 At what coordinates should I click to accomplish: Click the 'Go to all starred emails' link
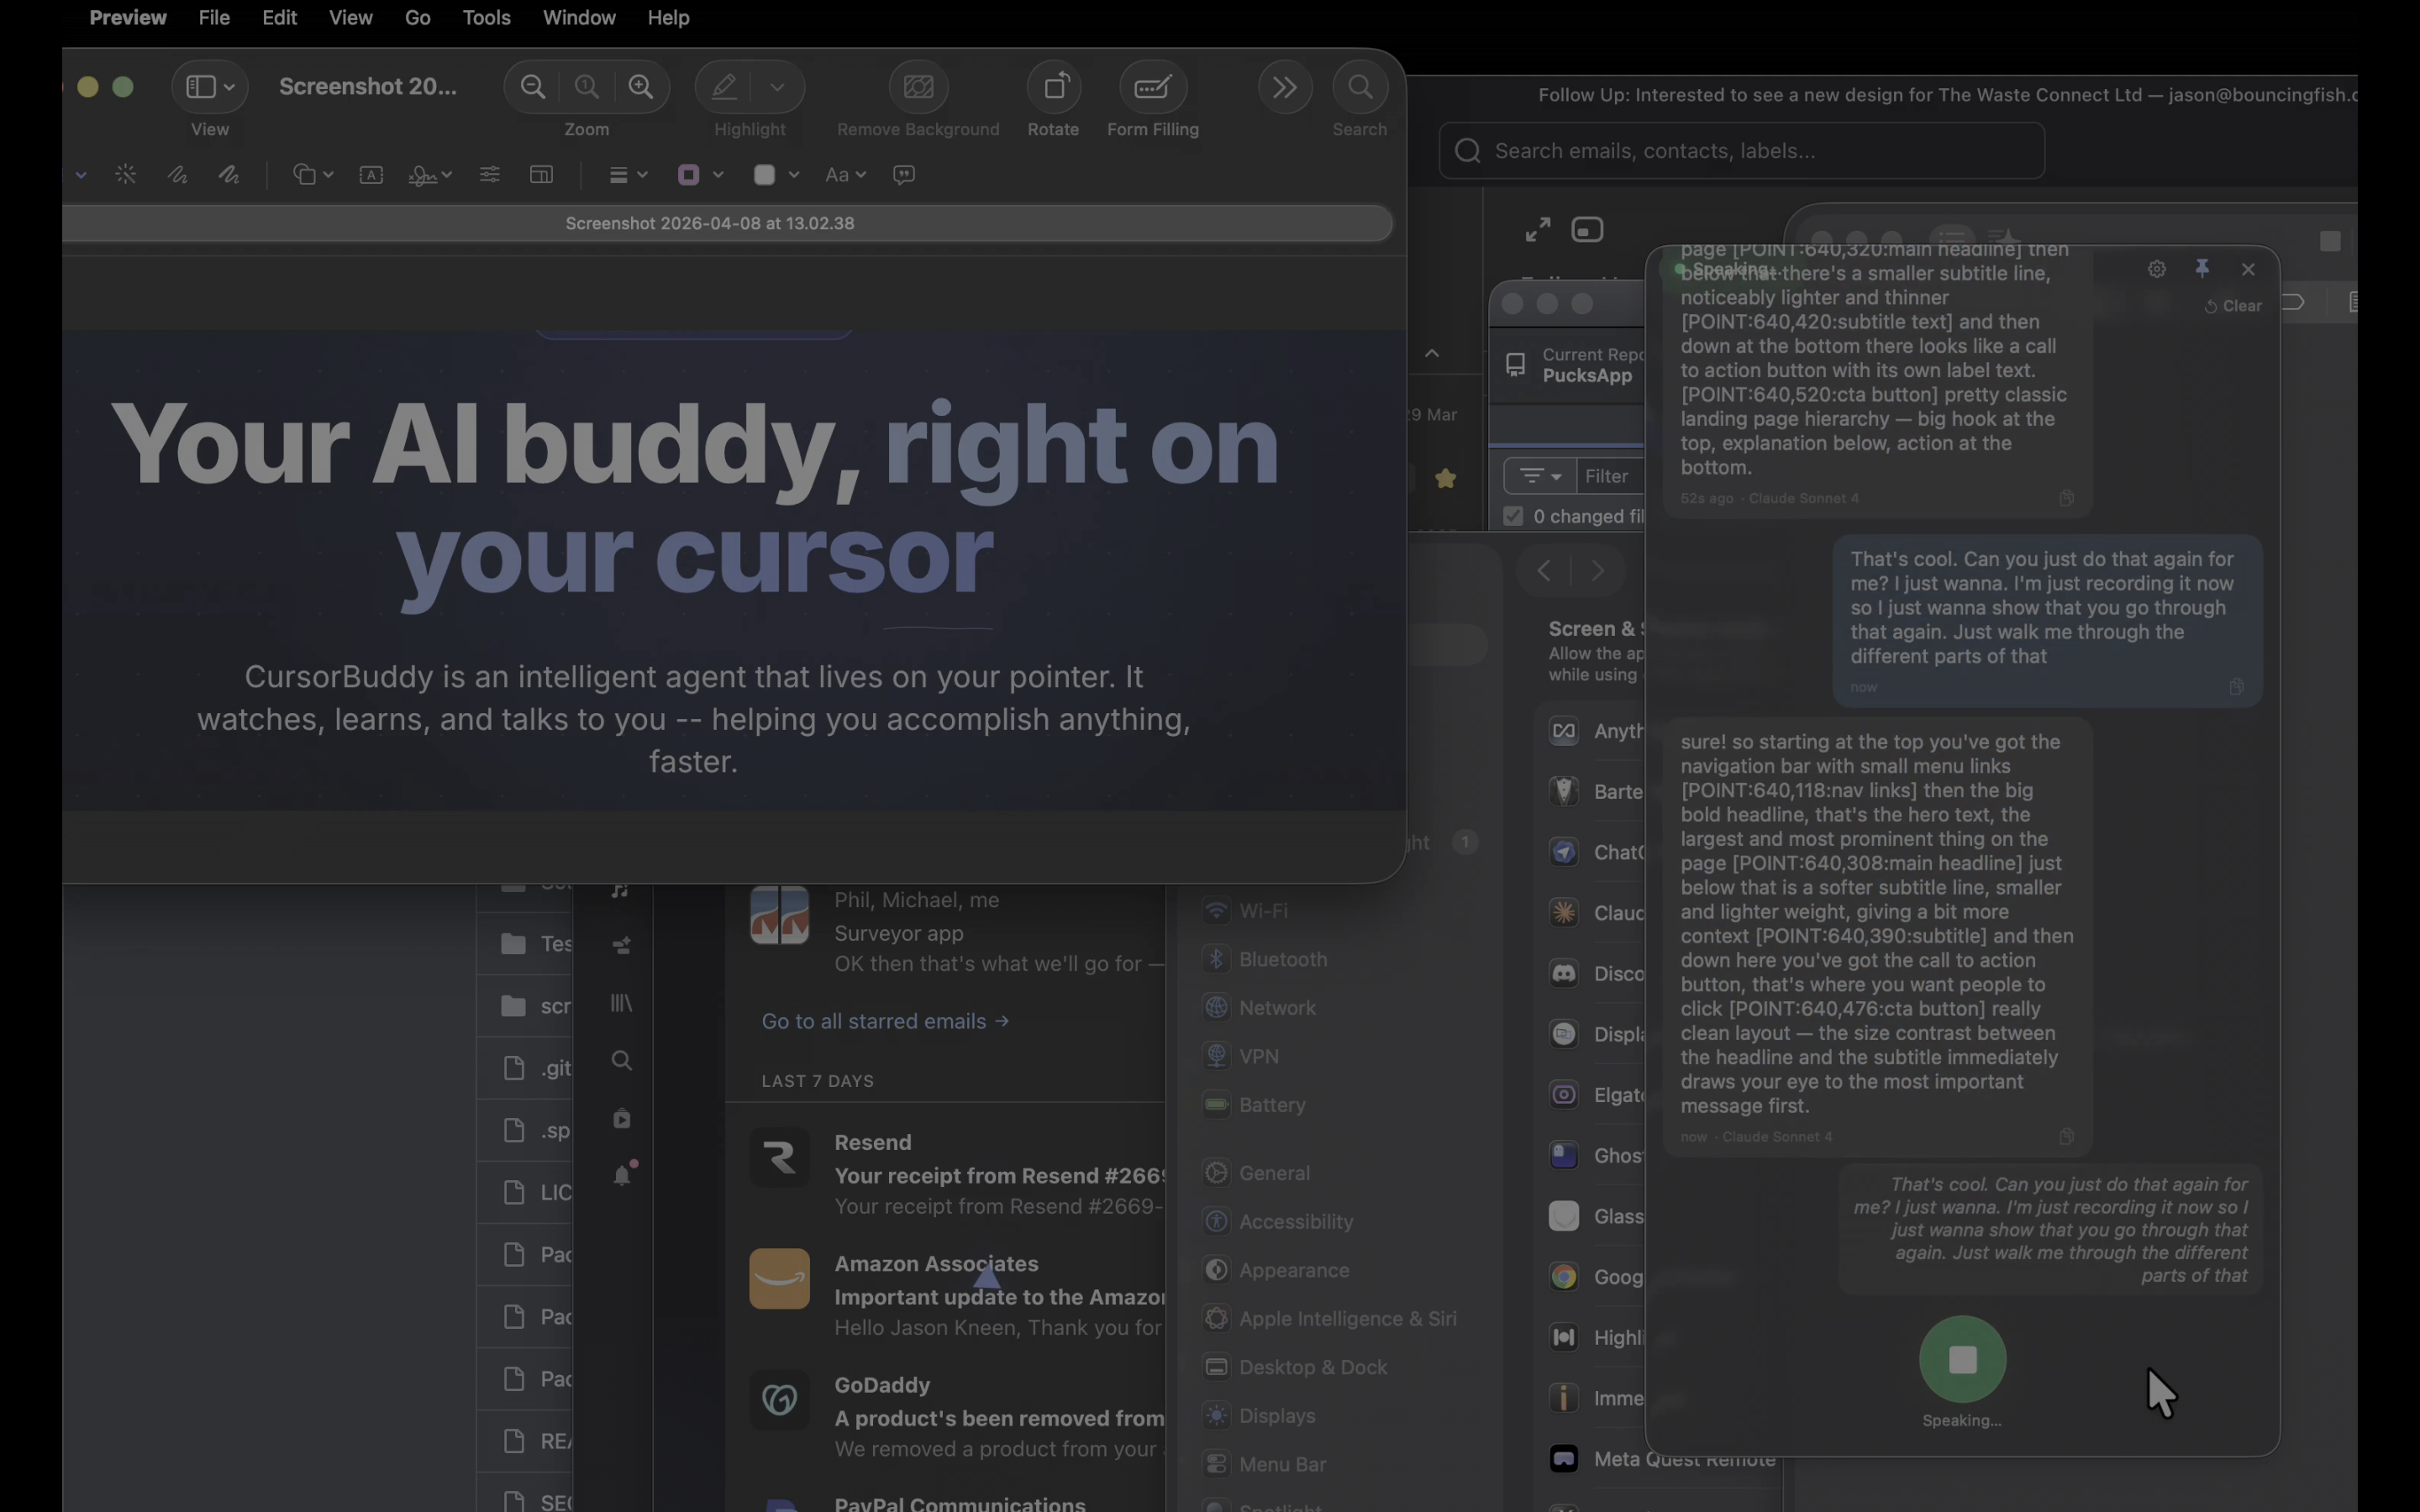pos(884,1021)
